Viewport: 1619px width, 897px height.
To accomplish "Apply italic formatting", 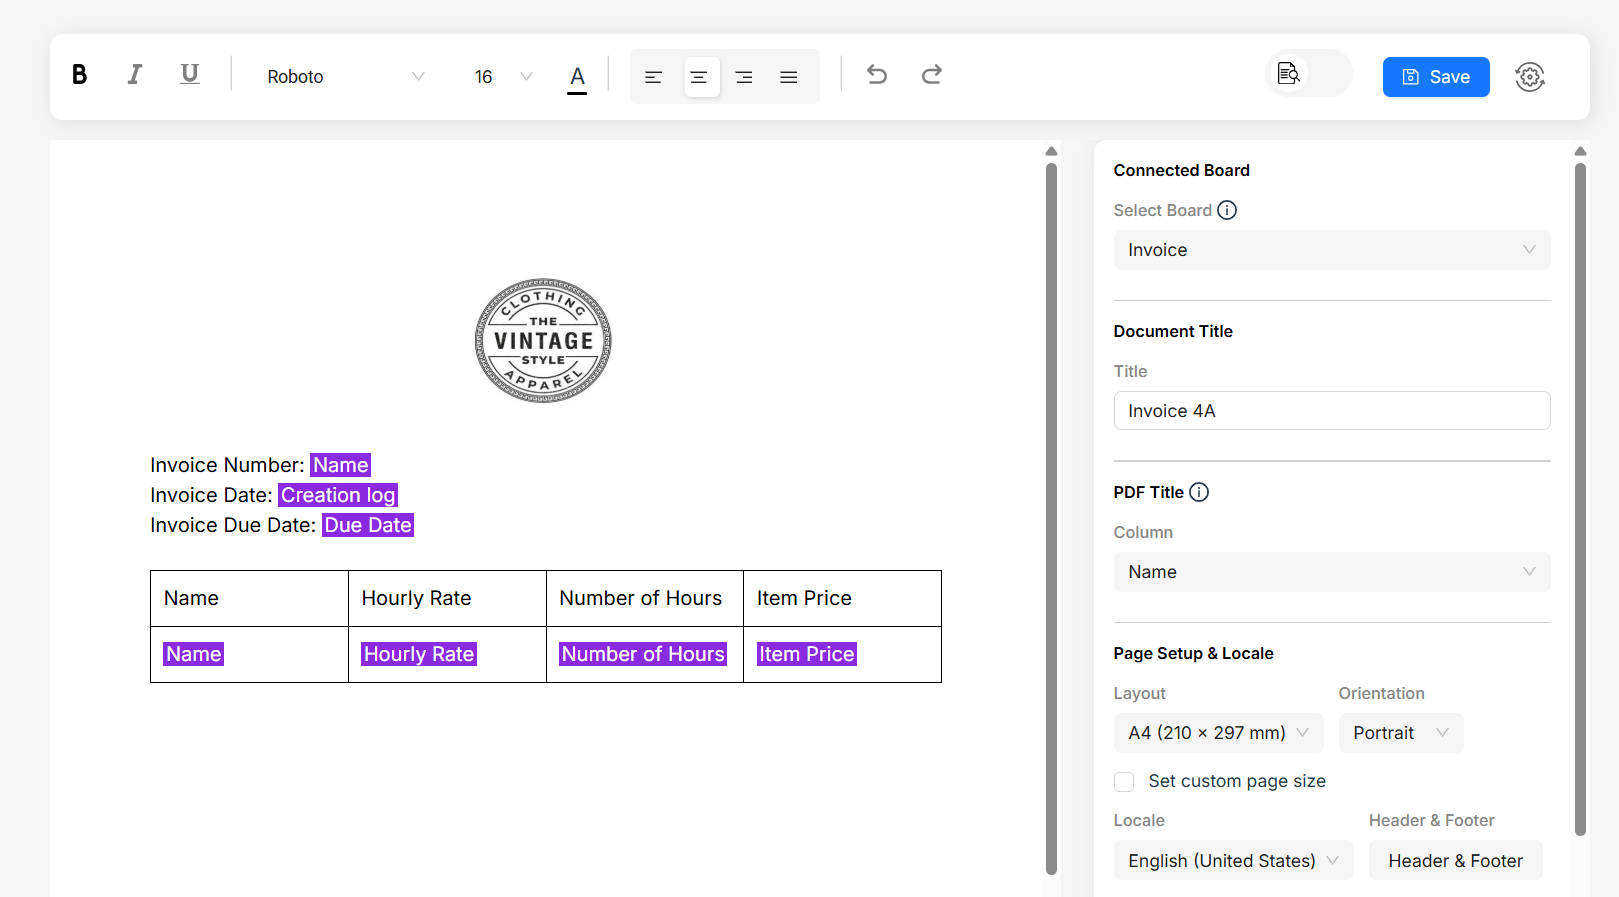I will tap(134, 76).
